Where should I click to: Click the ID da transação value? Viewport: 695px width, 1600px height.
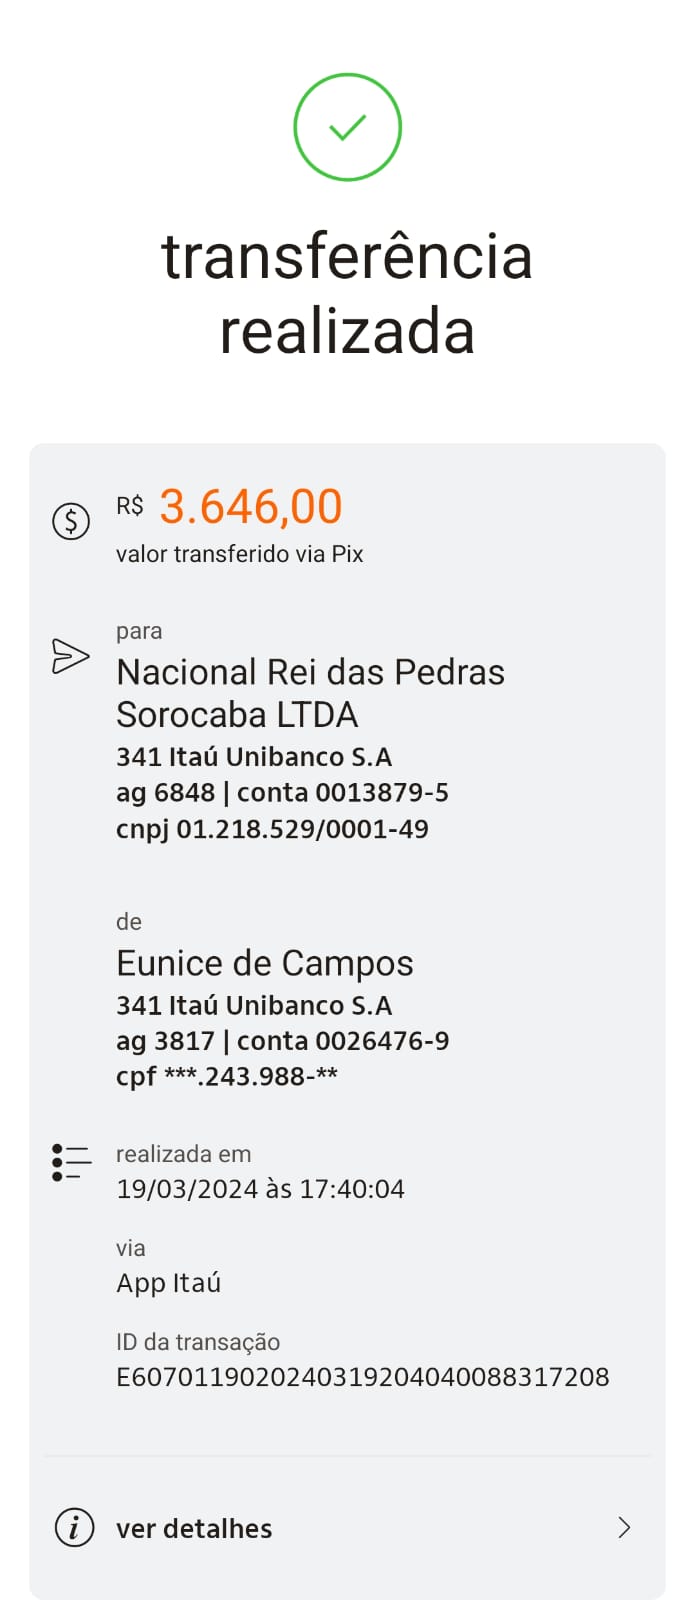[362, 1376]
